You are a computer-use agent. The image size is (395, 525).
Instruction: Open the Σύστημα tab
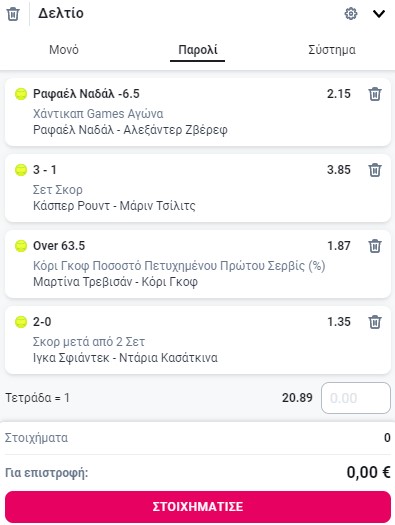click(332, 50)
